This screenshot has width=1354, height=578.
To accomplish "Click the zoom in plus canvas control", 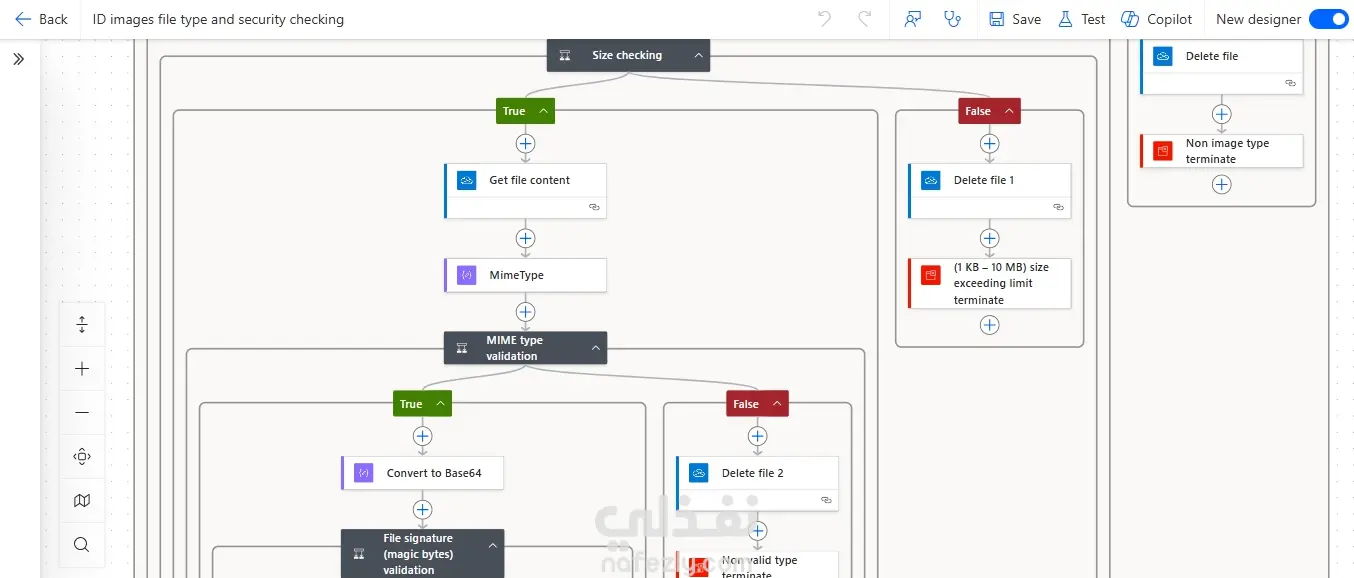I will 82,369.
